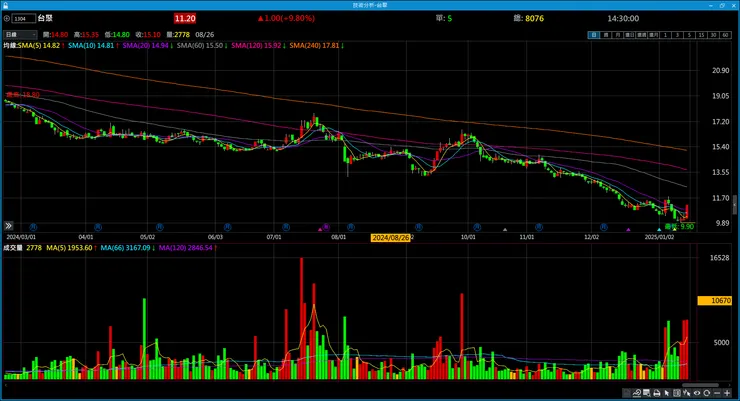Image resolution: width=740 pixels, height=401 pixels.
Task: Switch to the 5-minute chart button
Action: coord(689,35)
